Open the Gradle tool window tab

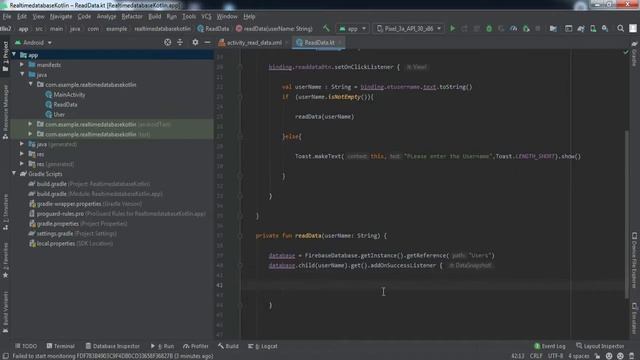coord(634,53)
